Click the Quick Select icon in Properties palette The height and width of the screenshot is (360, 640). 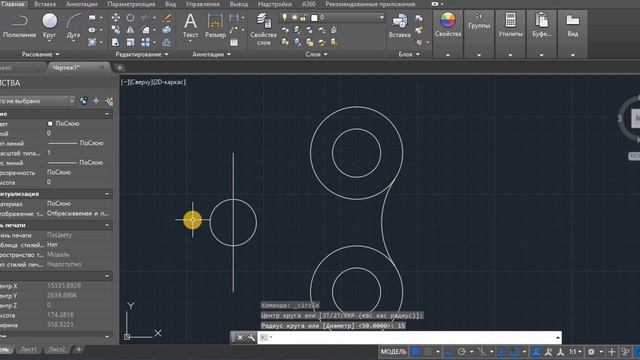click(109, 101)
